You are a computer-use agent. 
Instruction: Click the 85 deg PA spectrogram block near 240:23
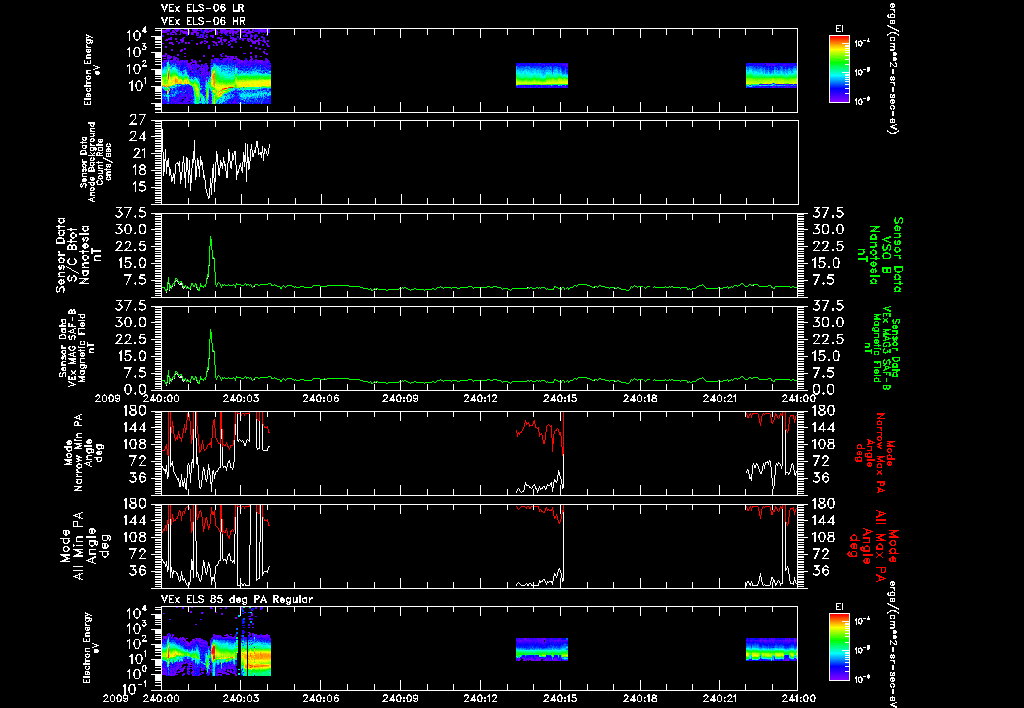771,650
